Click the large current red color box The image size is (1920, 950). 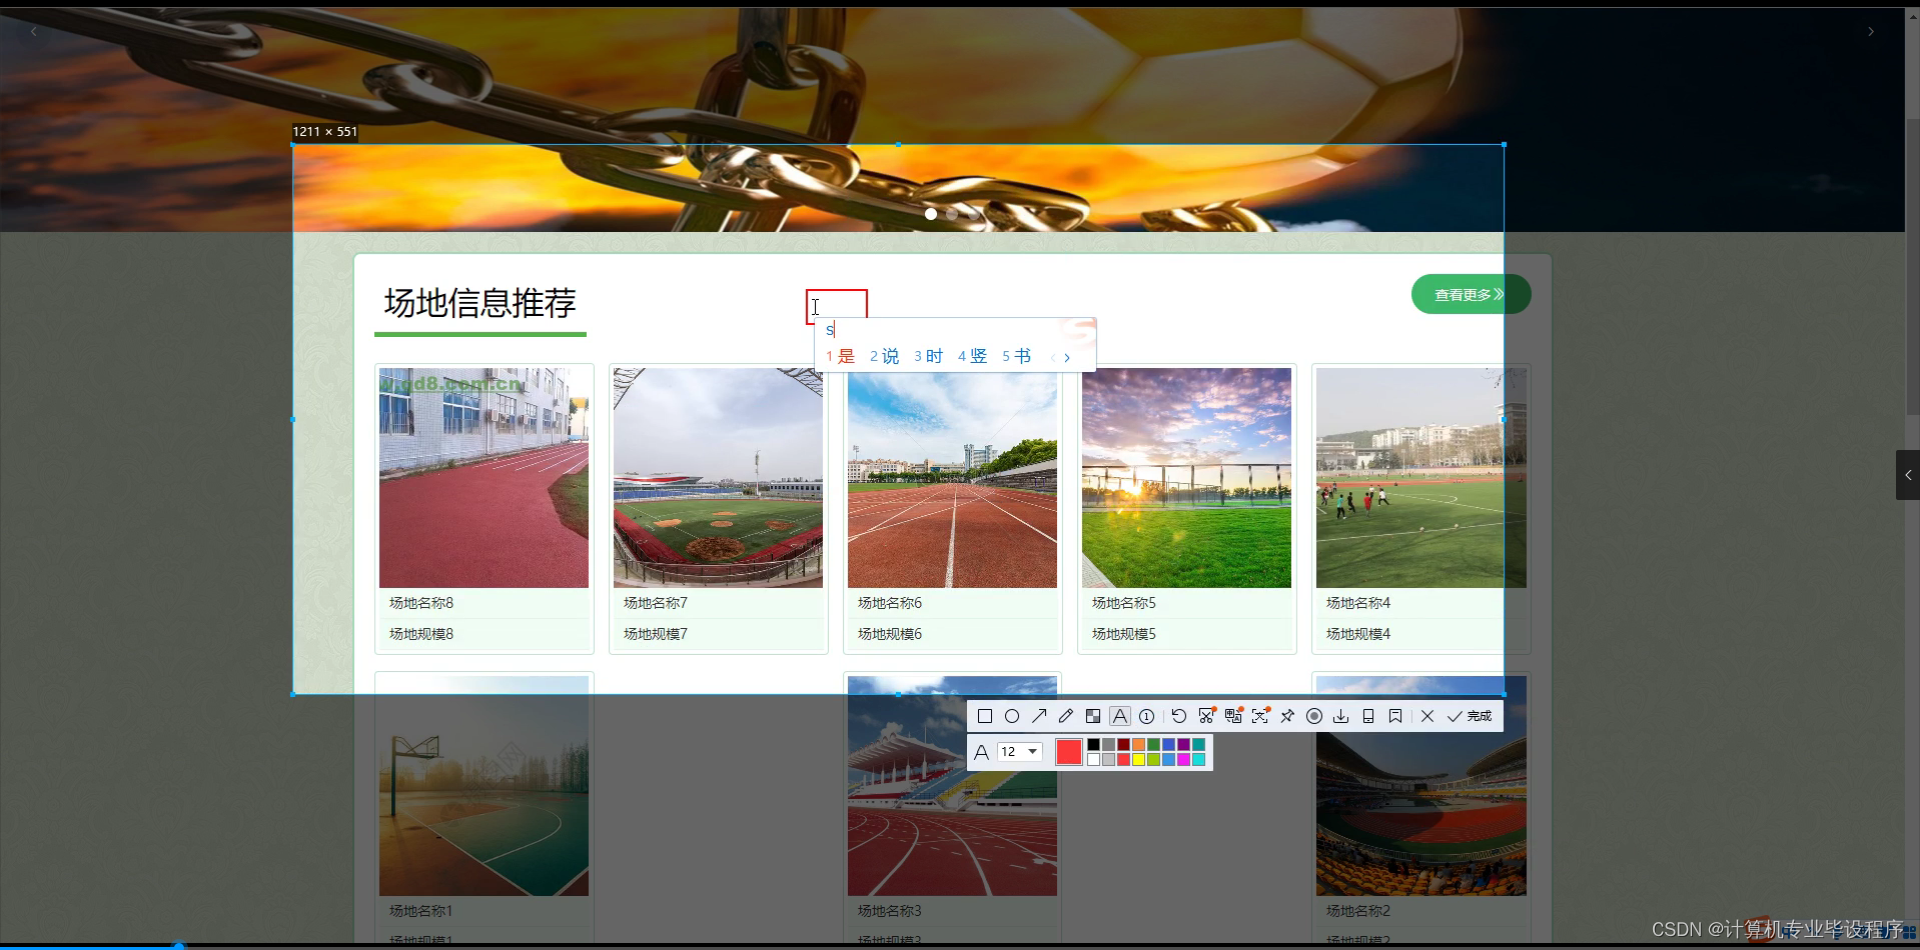click(x=1069, y=752)
